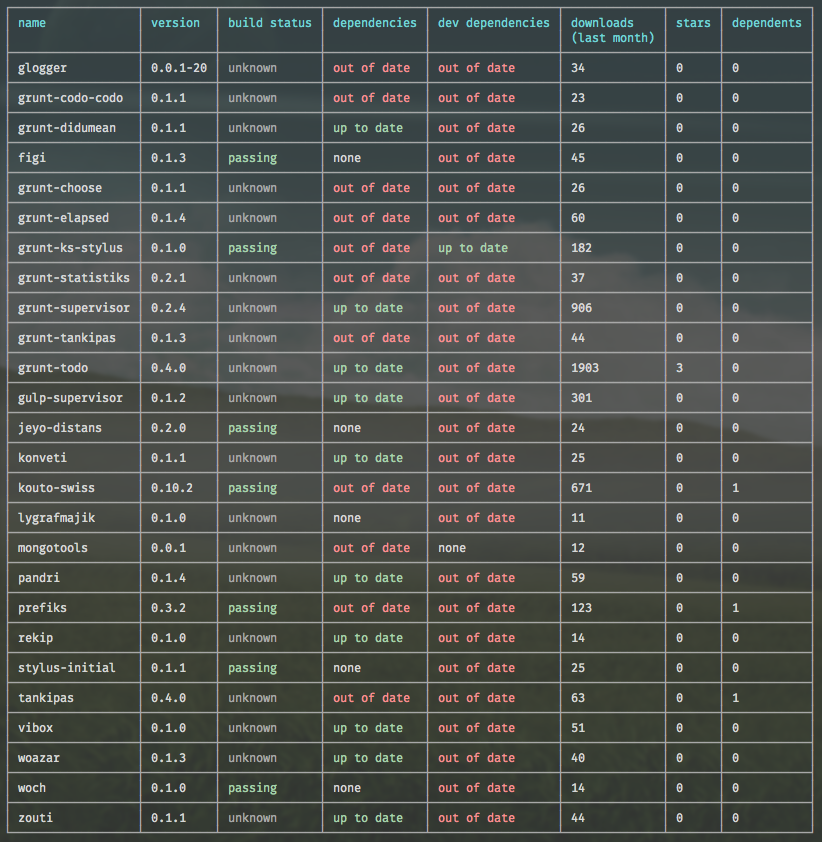Click version '0.3.2' of prefiks
Image resolution: width=822 pixels, height=842 pixels.
(168, 608)
